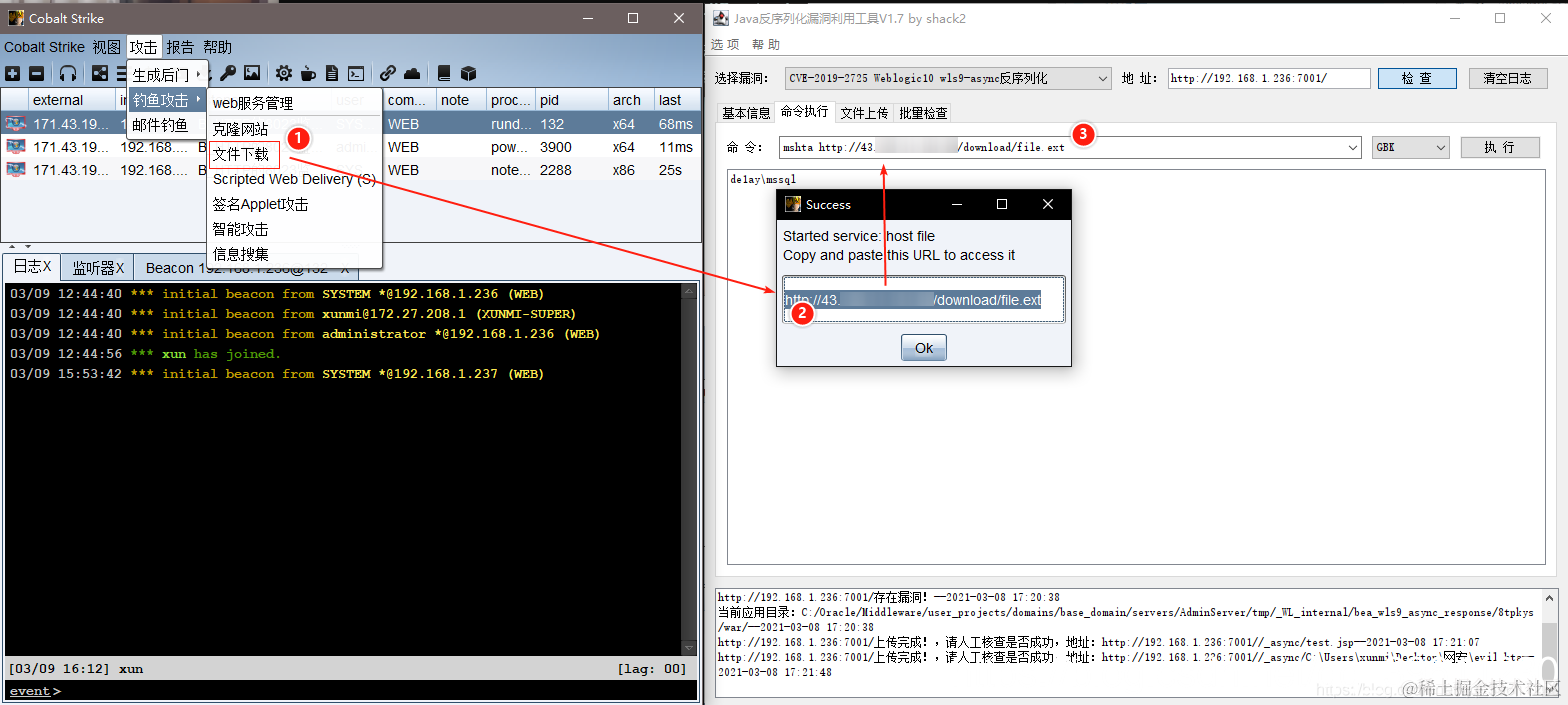Switch to the 基本信息 tab
Viewport: 1568px width, 705px height.
pos(746,113)
